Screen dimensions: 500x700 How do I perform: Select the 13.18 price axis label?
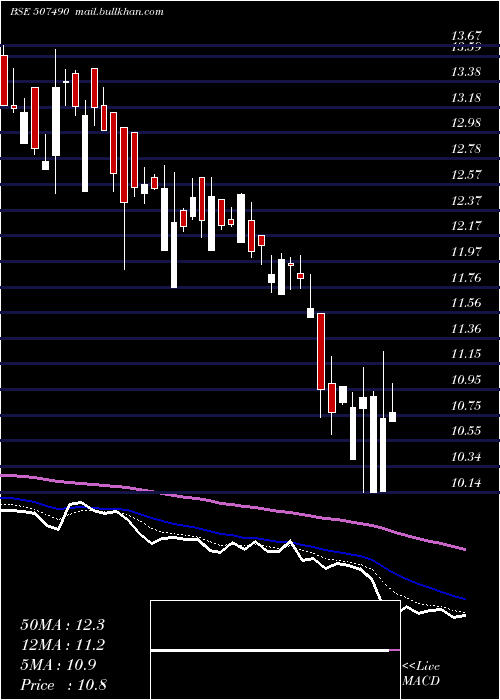(x=466, y=97)
